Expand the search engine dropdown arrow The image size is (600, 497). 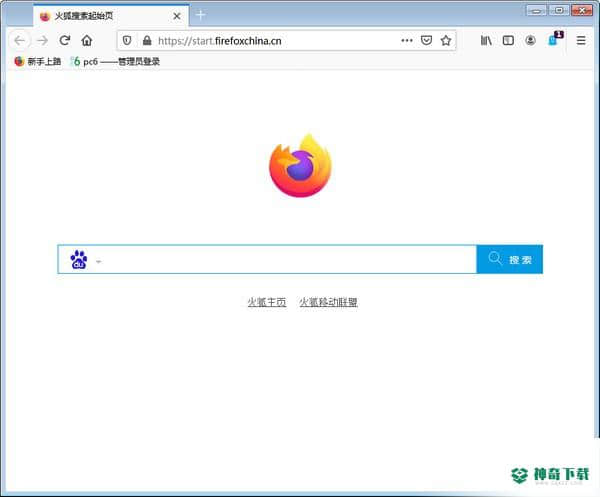point(98,262)
